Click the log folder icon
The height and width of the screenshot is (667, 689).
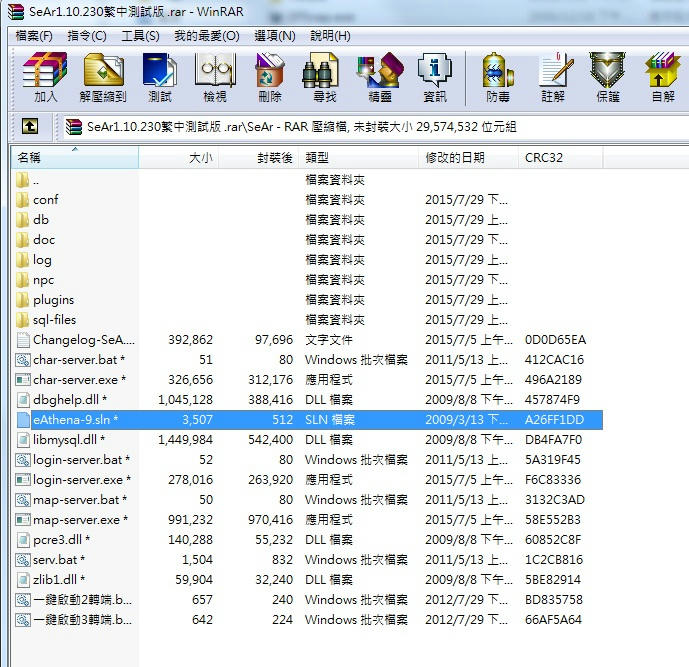[22, 260]
